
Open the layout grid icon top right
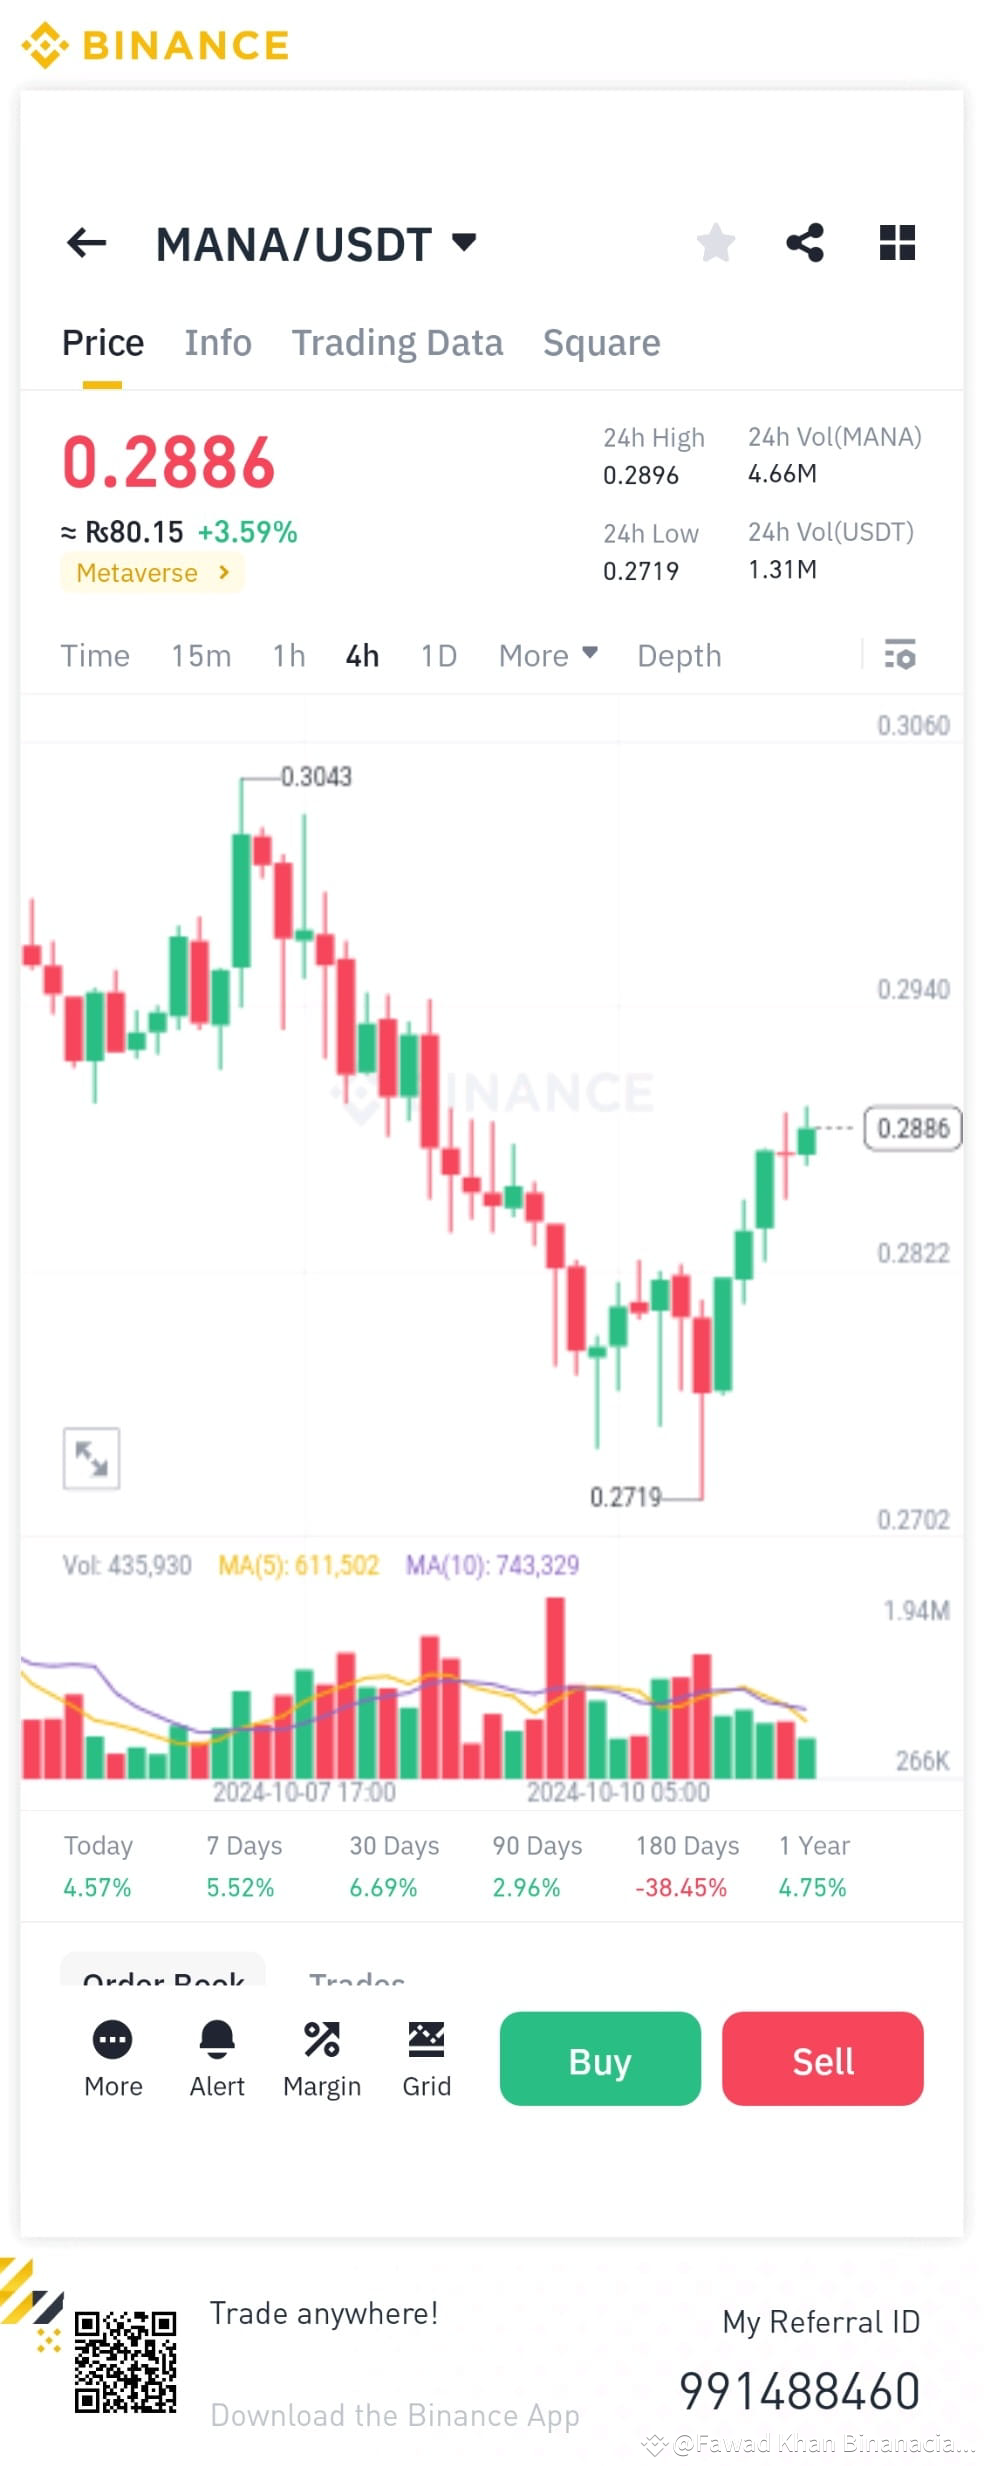tap(897, 243)
